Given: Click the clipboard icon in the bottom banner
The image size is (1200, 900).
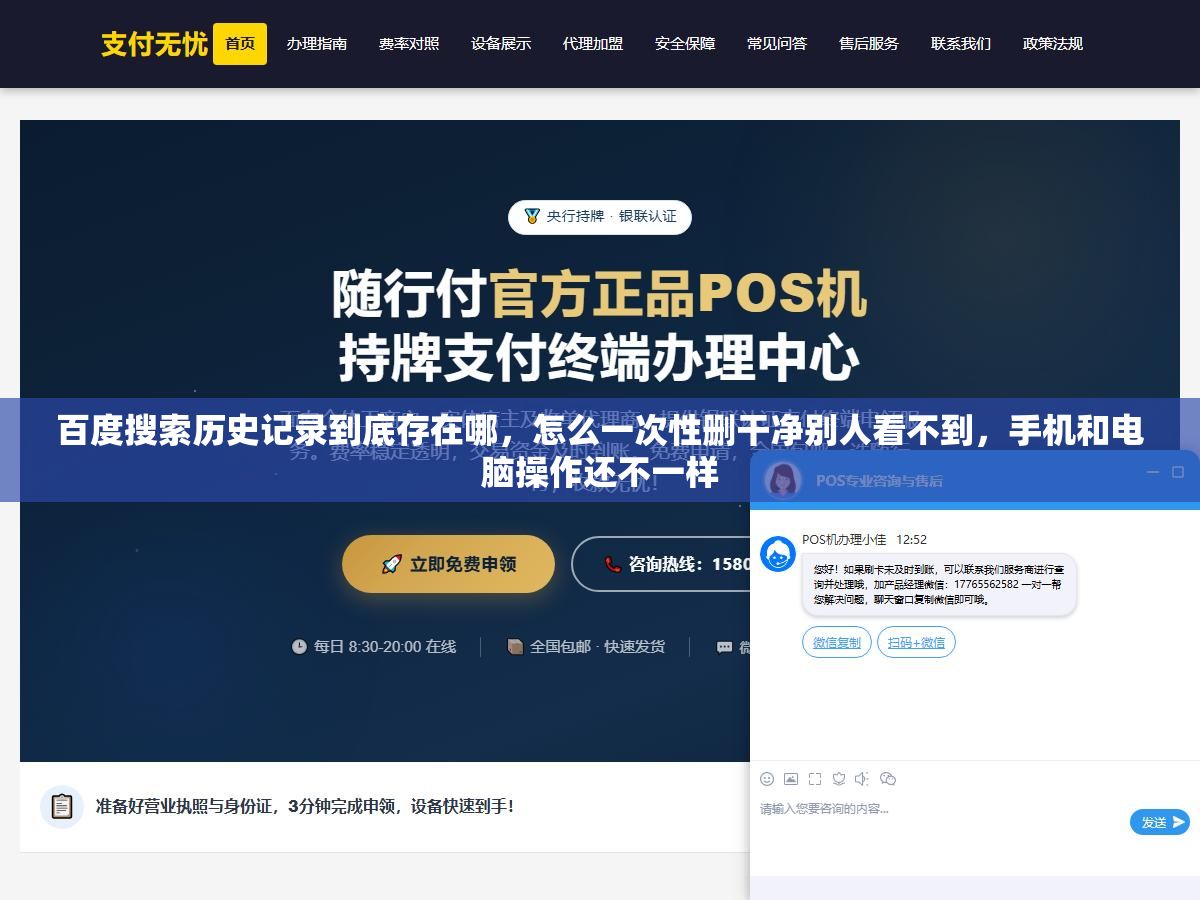Looking at the screenshot, I should pos(62,807).
